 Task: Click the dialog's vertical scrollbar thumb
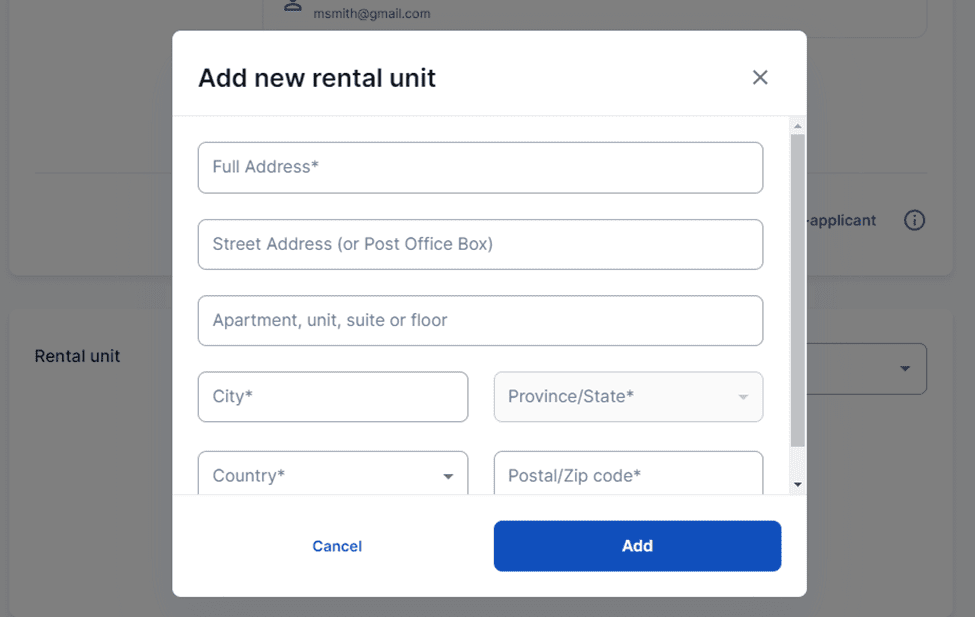797,290
